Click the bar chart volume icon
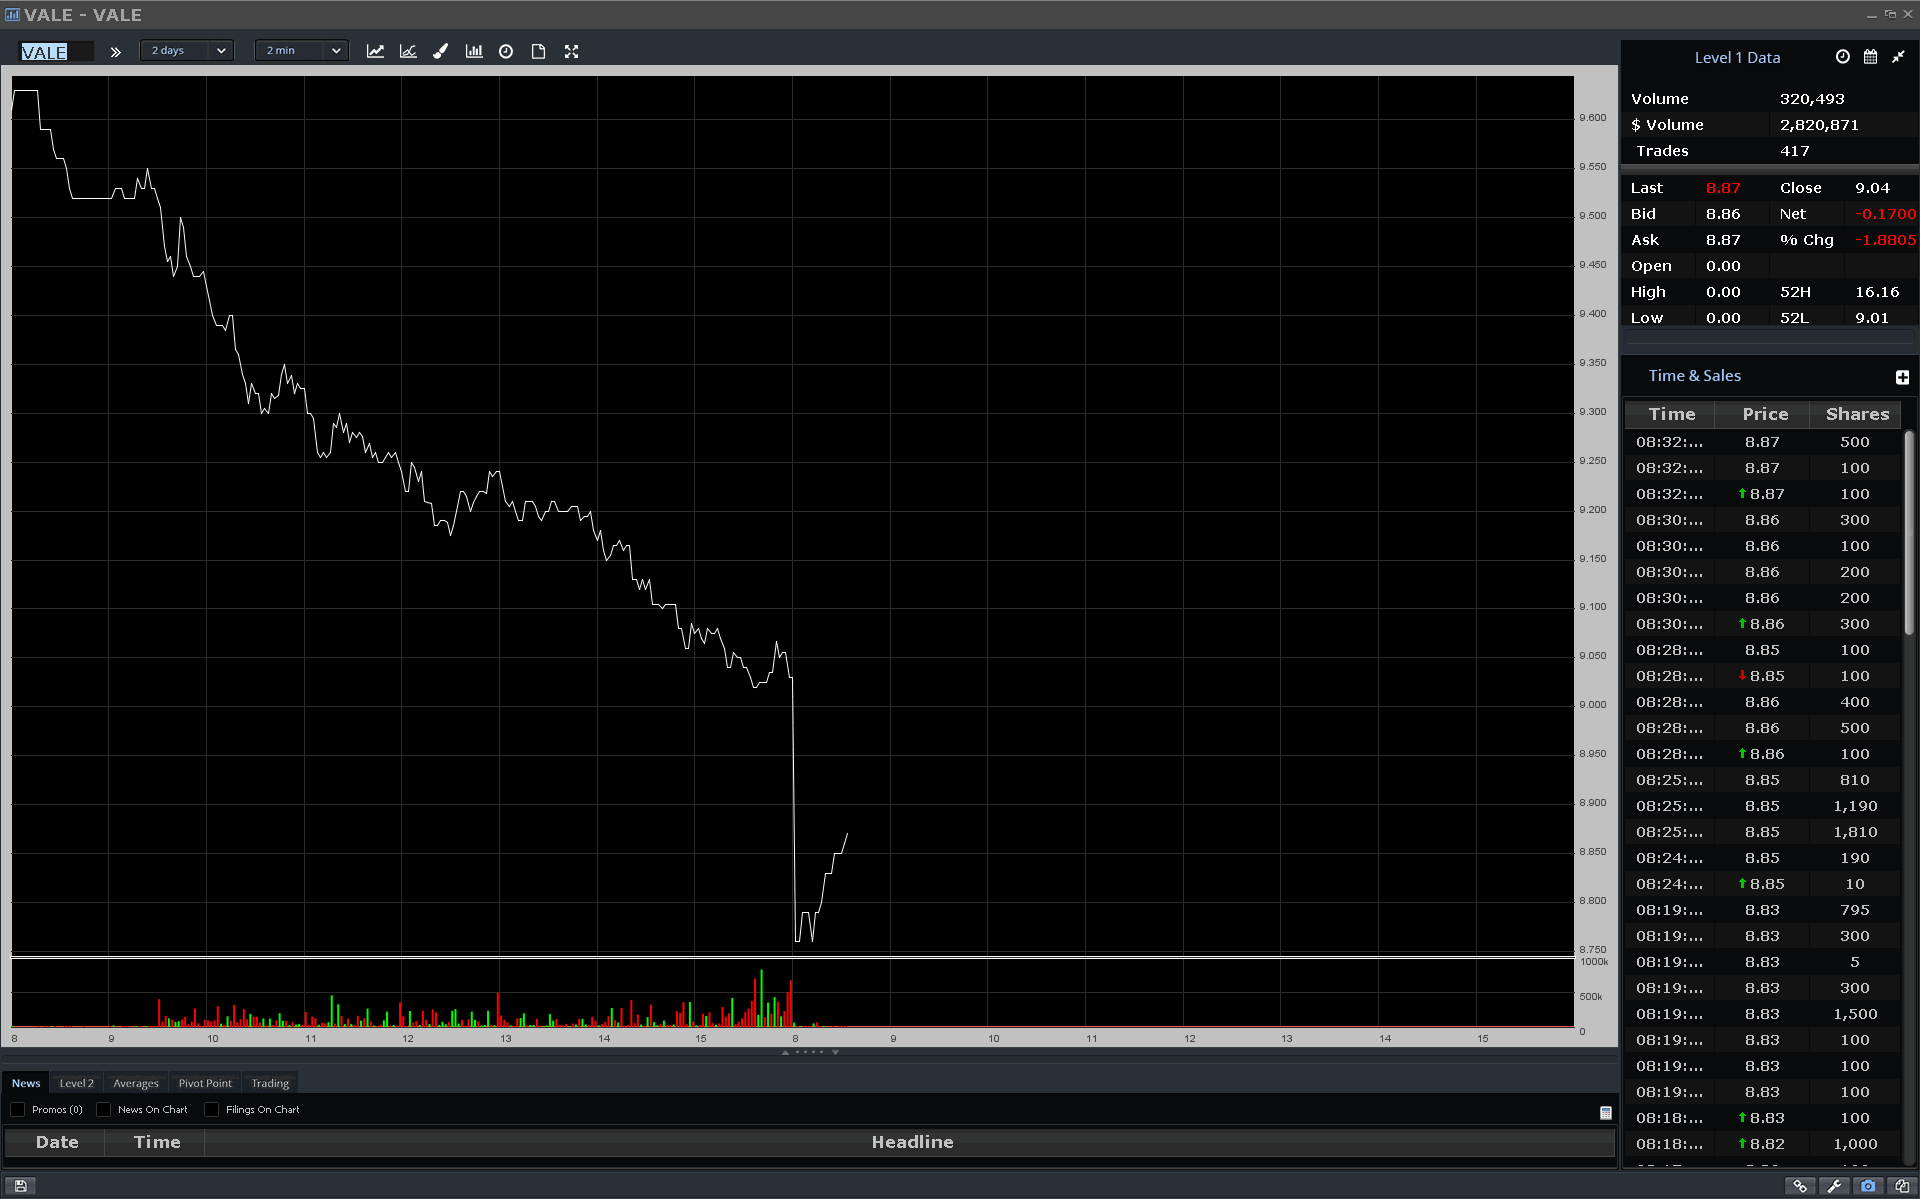The height and width of the screenshot is (1199, 1920). pyautogui.click(x=474, y=51)
